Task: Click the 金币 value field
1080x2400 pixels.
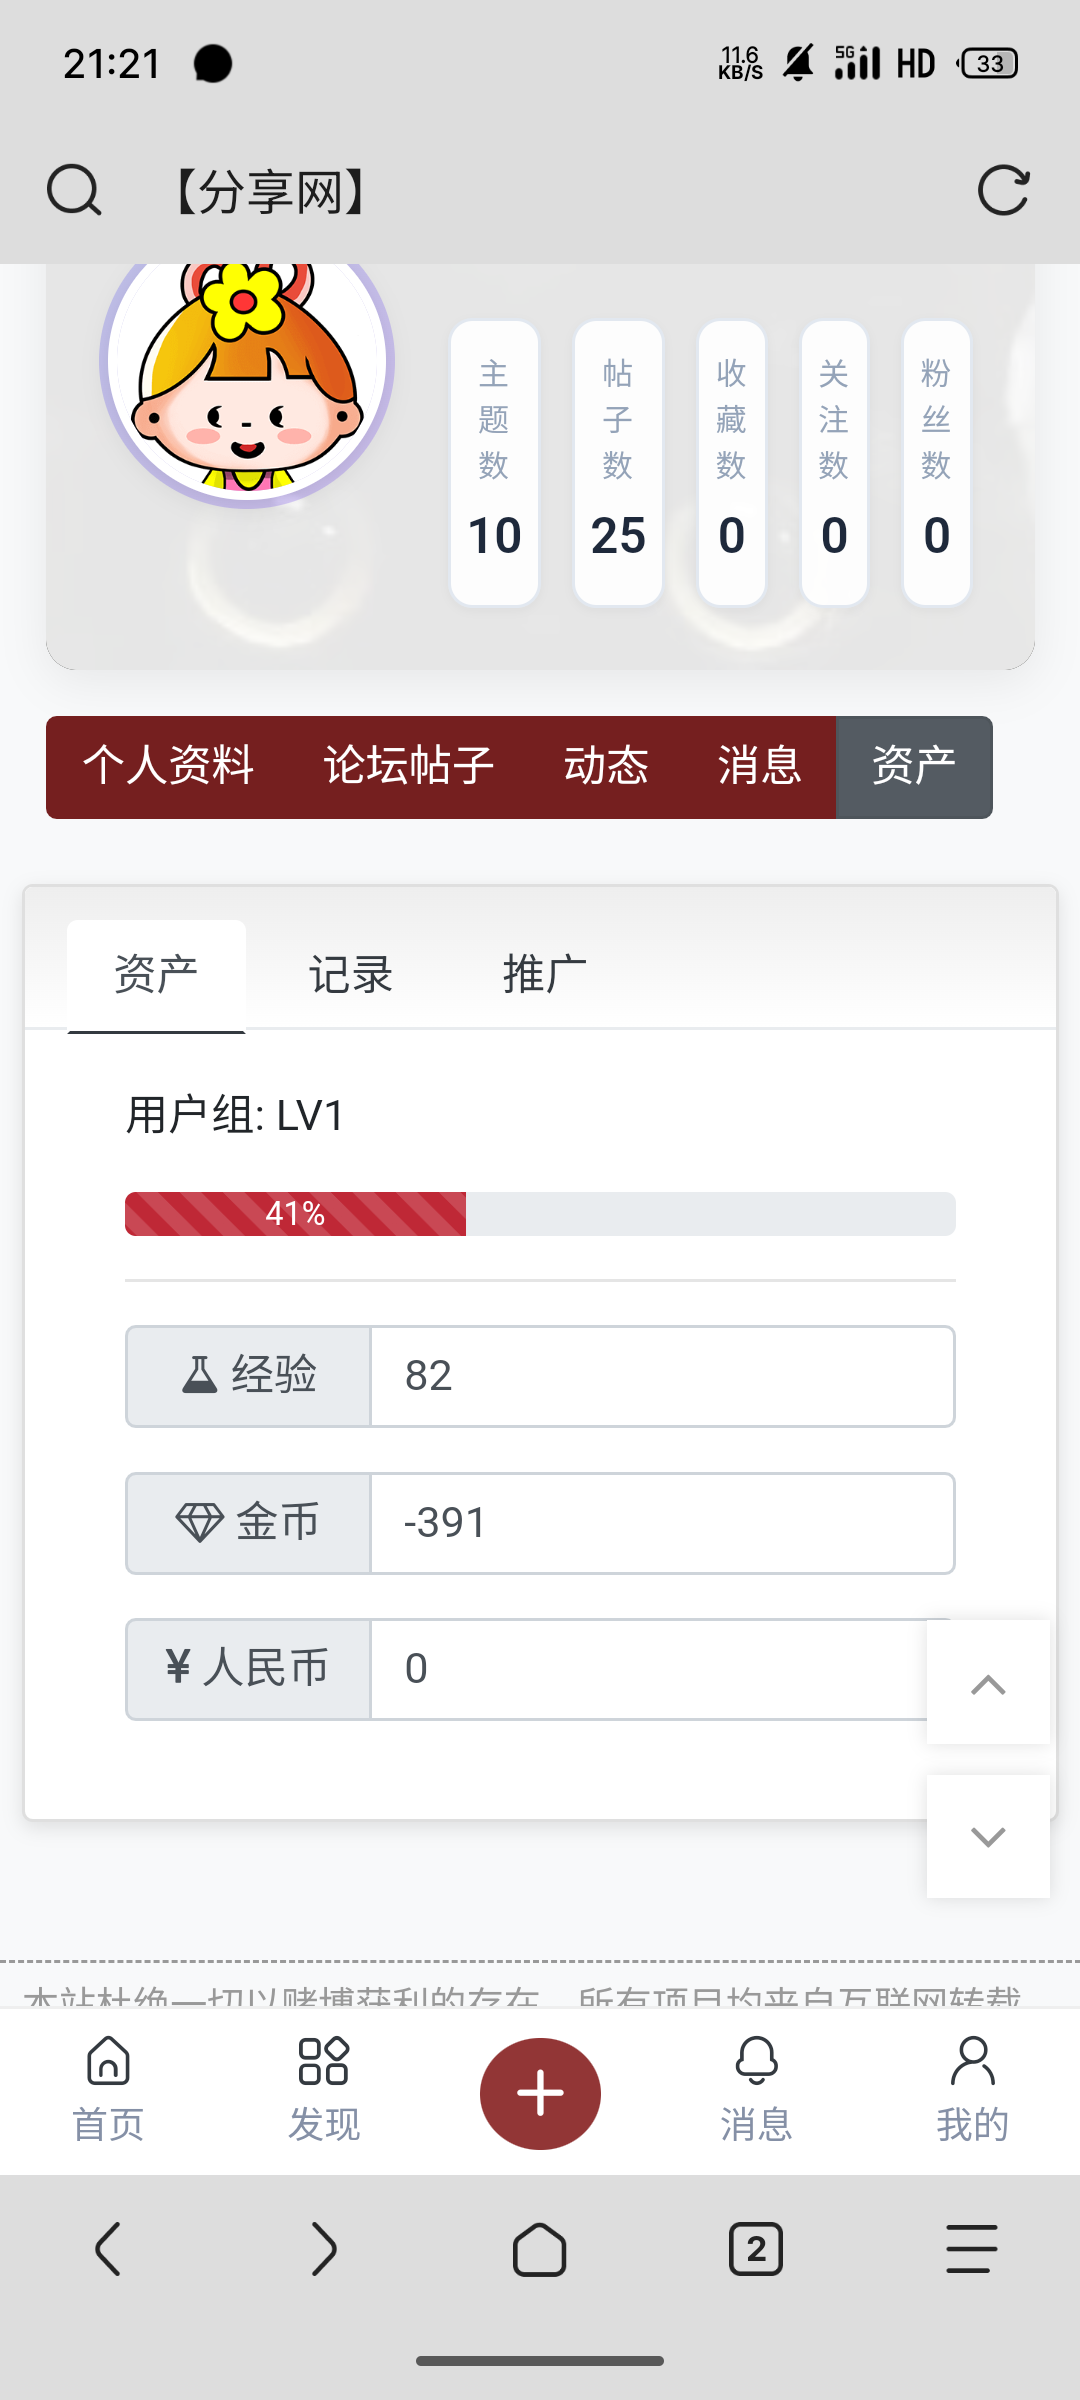Action: [662, 1523]
